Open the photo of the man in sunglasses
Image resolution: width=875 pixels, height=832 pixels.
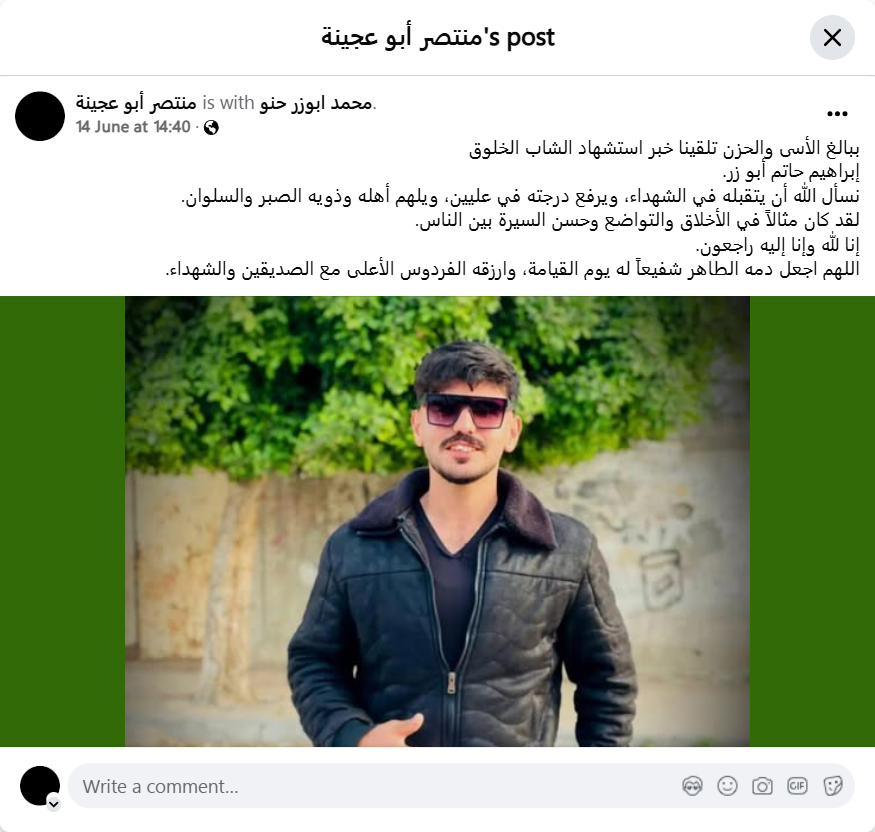click(437, 521)
